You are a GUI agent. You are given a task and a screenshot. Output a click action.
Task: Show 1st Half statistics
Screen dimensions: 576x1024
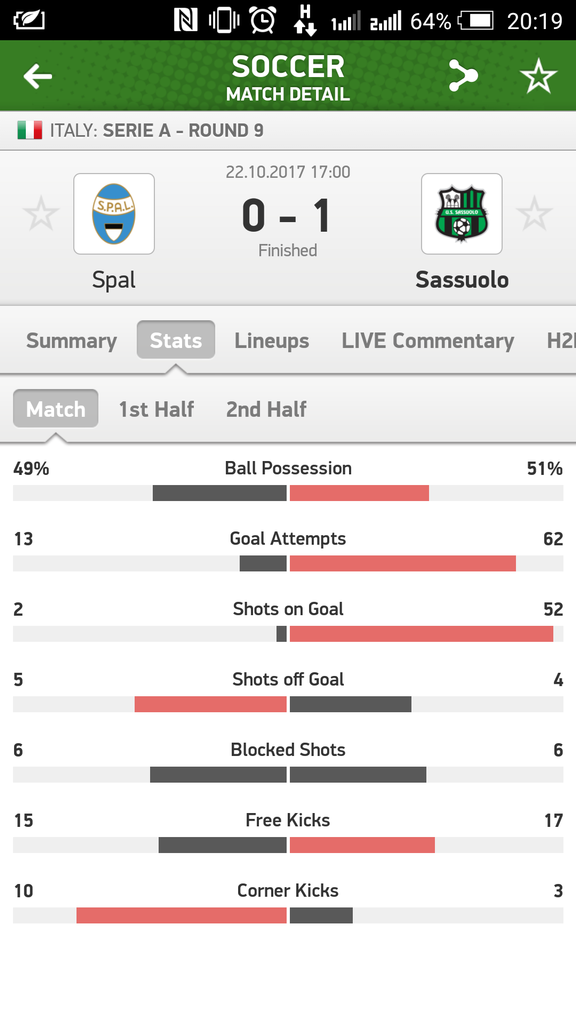click(x=156, y=409)
